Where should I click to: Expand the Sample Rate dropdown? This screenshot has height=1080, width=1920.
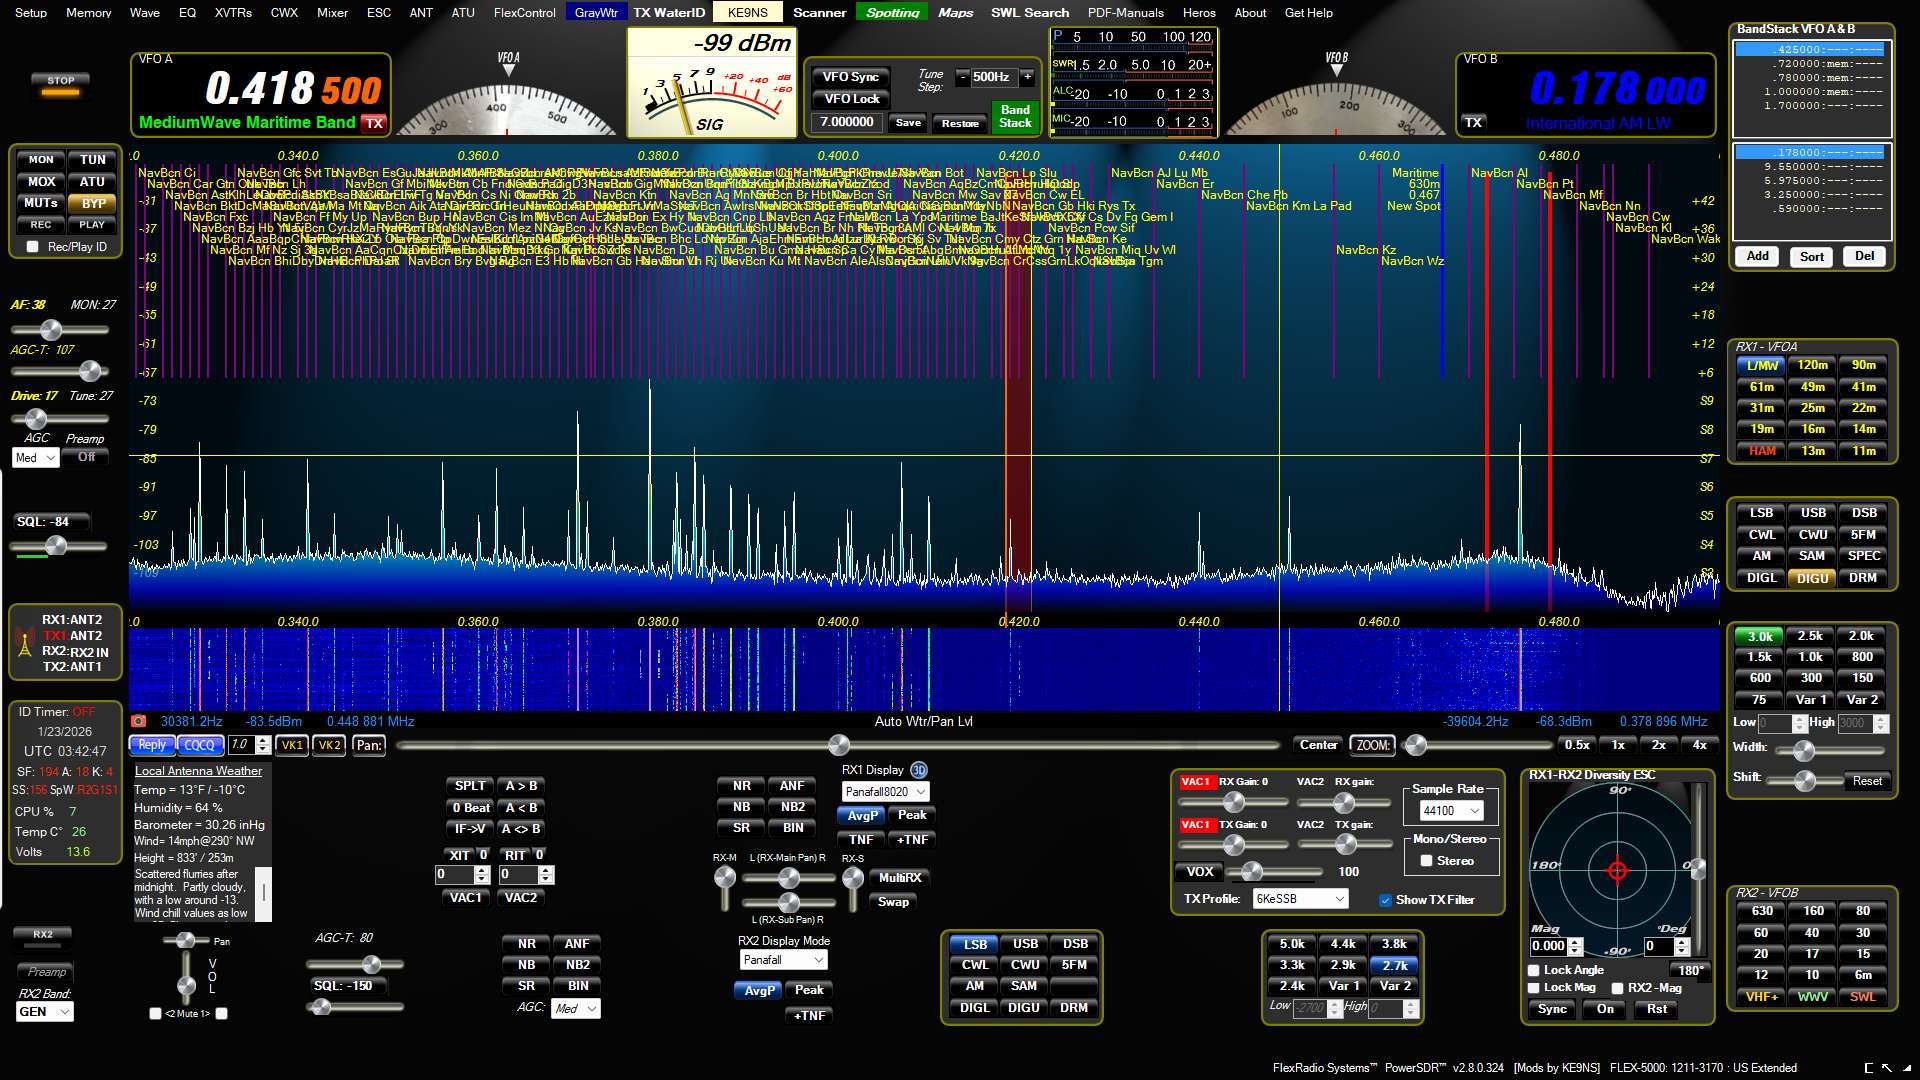1475,811
